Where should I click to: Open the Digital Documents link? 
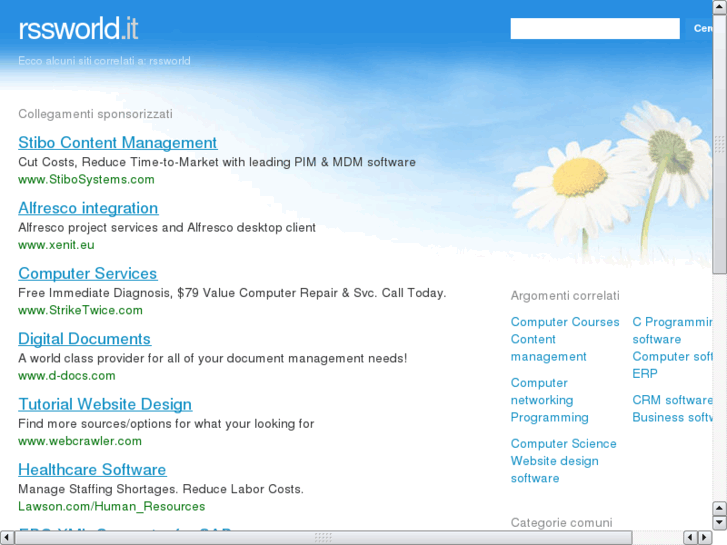click(x=84, y=339)
